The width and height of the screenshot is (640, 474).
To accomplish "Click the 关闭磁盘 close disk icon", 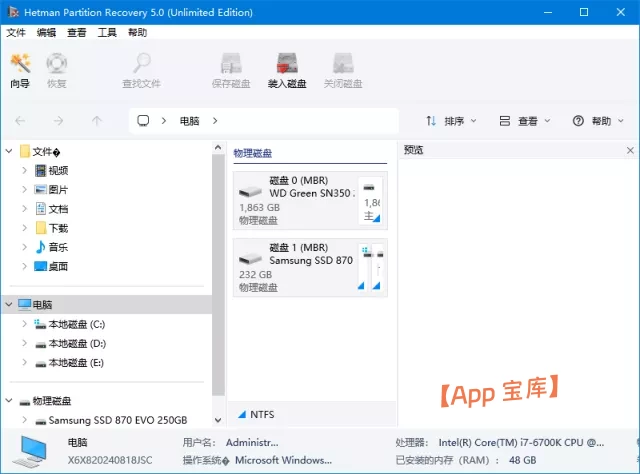I will [343, 70].
